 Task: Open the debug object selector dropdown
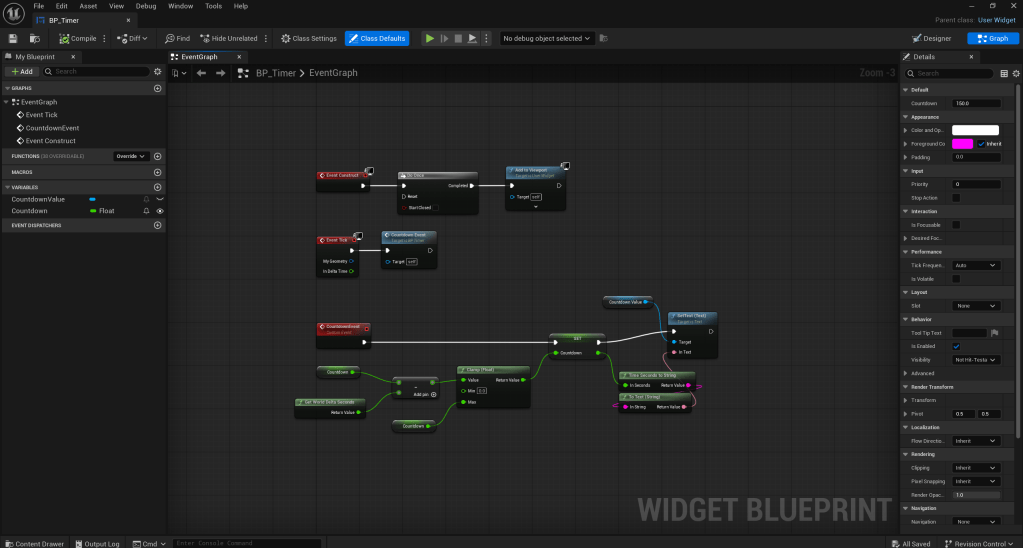pyautogui.click(x=548, y=38)
